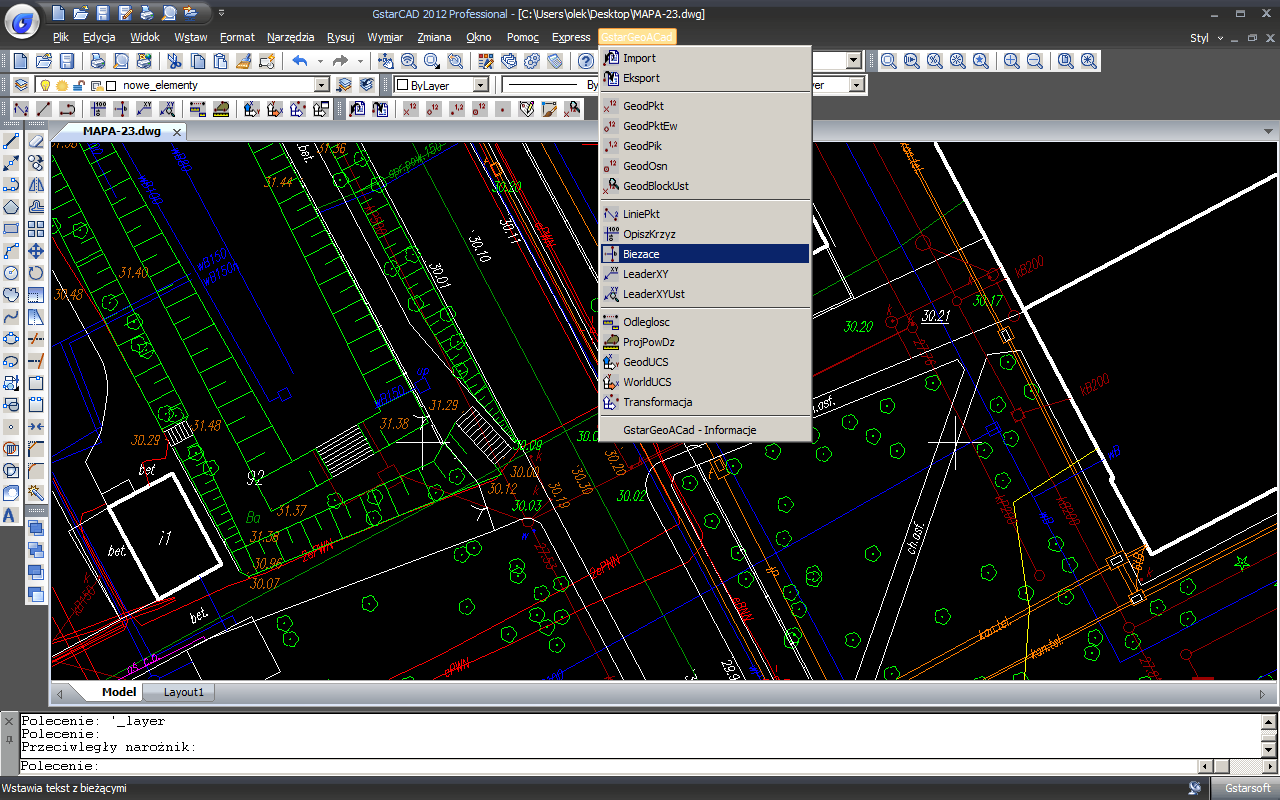Click the quick access Print icon

pyautogui.click(x=146, y=13)
